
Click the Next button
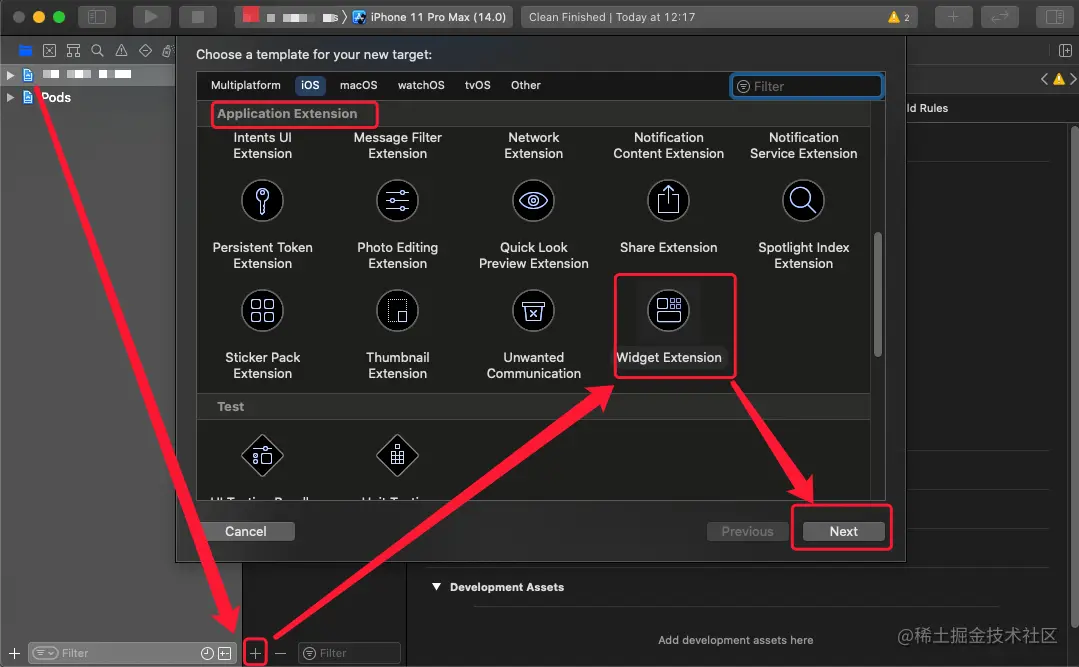pyautogui.click(x=843, y=531)
